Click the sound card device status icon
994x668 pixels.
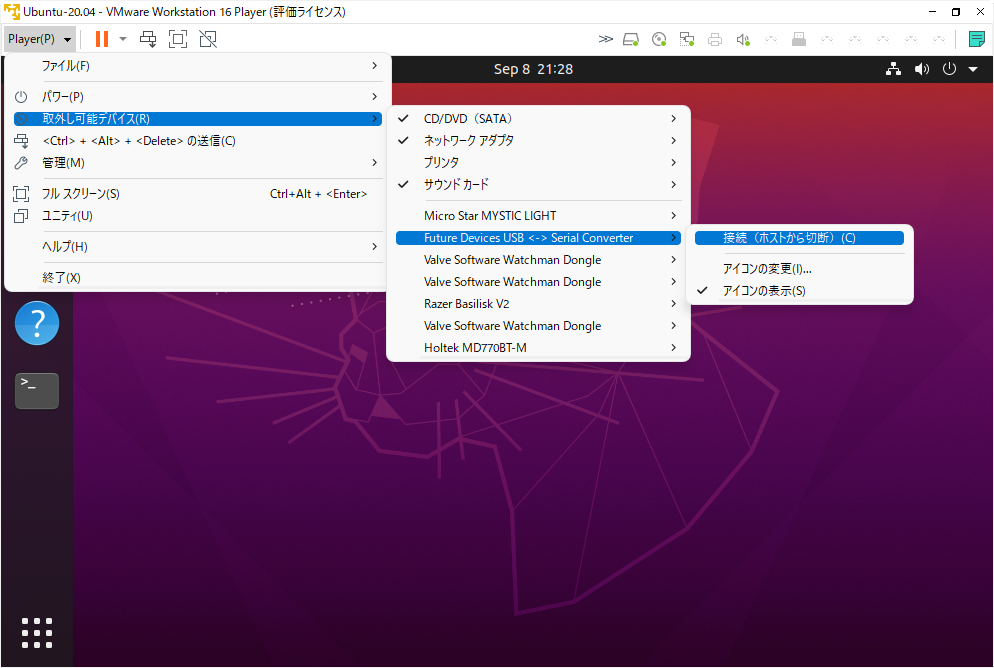click(x=742, y=39)
